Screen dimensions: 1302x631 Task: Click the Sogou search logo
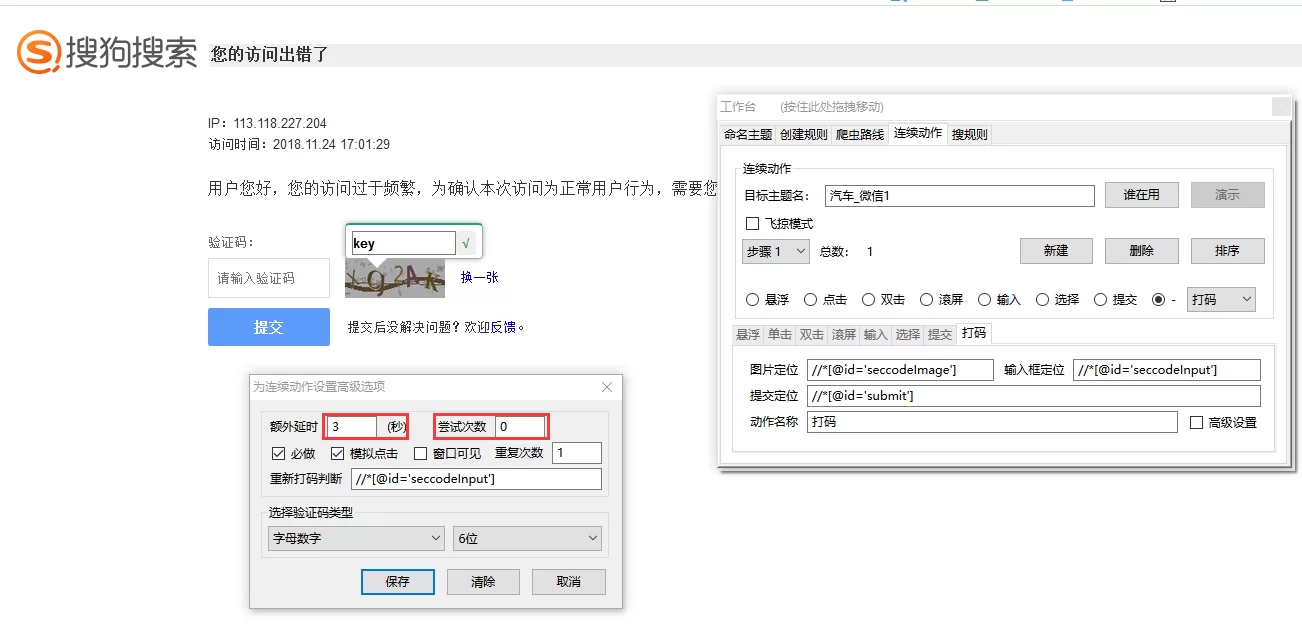coord(107,52)
